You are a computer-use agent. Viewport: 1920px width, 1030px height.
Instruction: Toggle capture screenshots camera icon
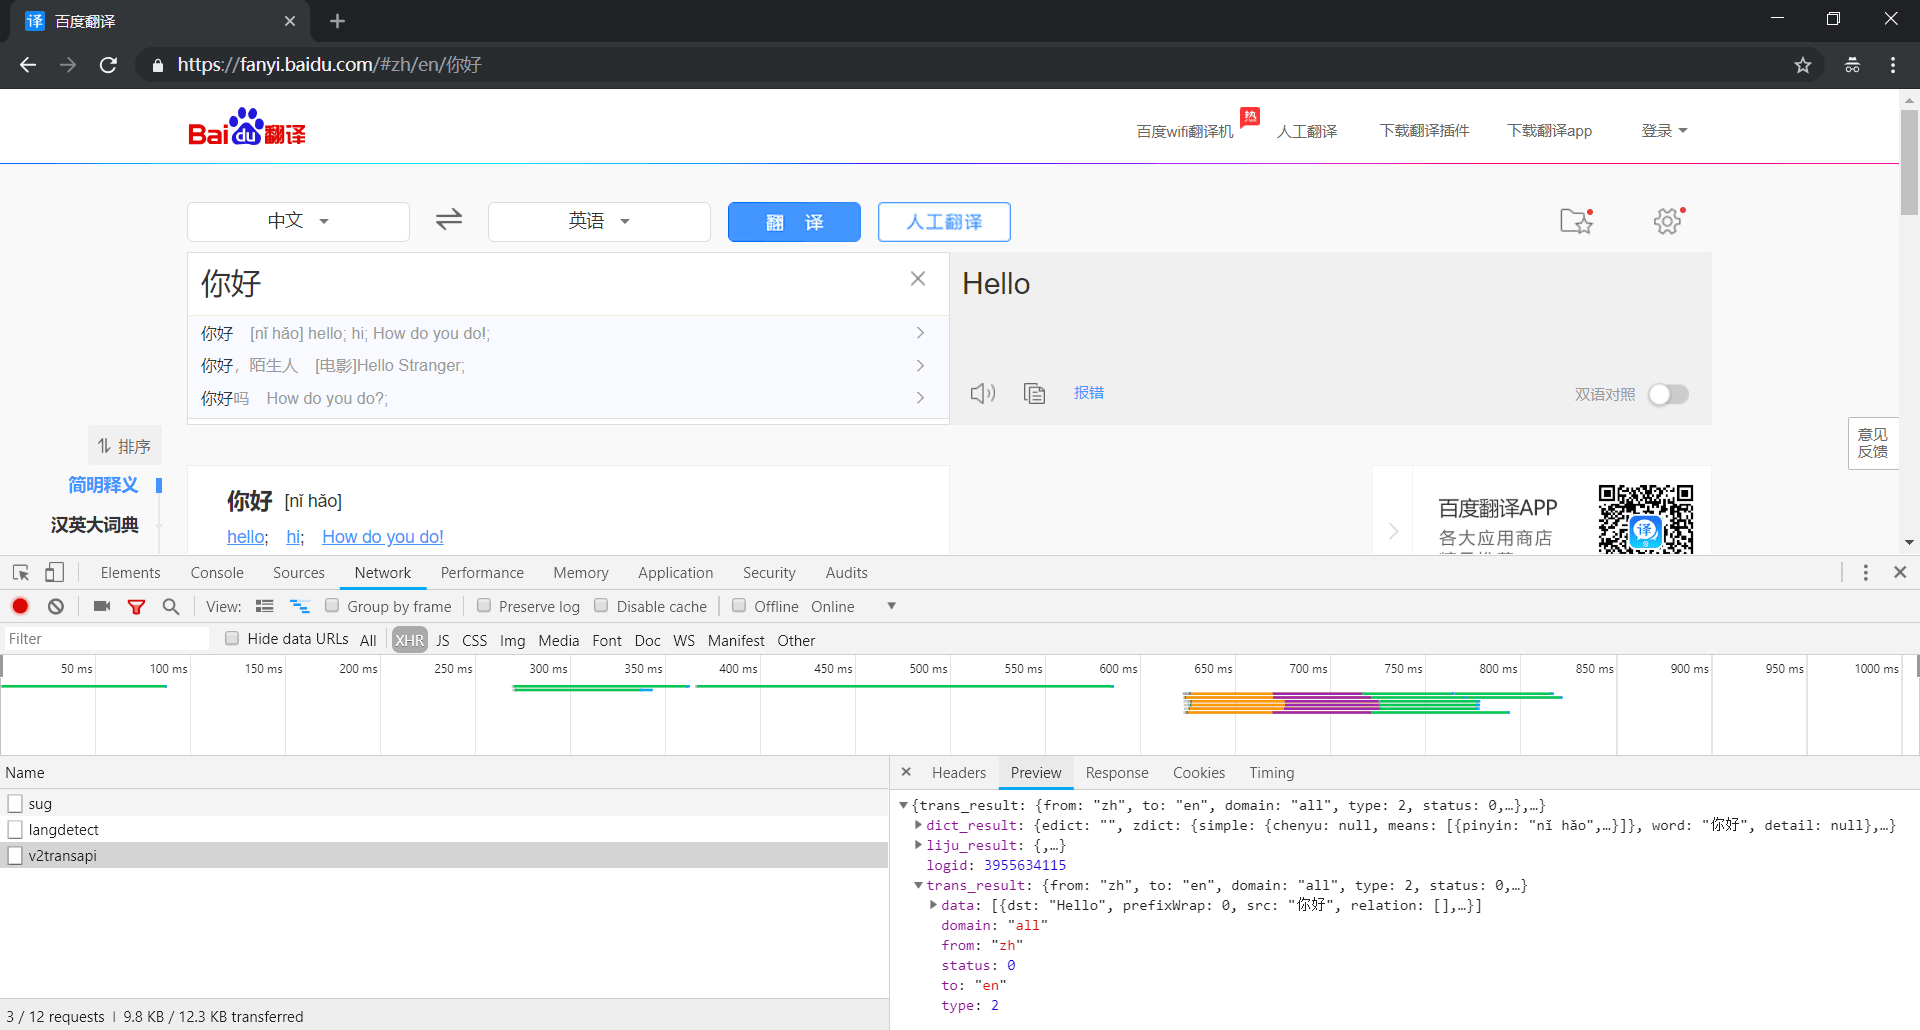[101, 606]
